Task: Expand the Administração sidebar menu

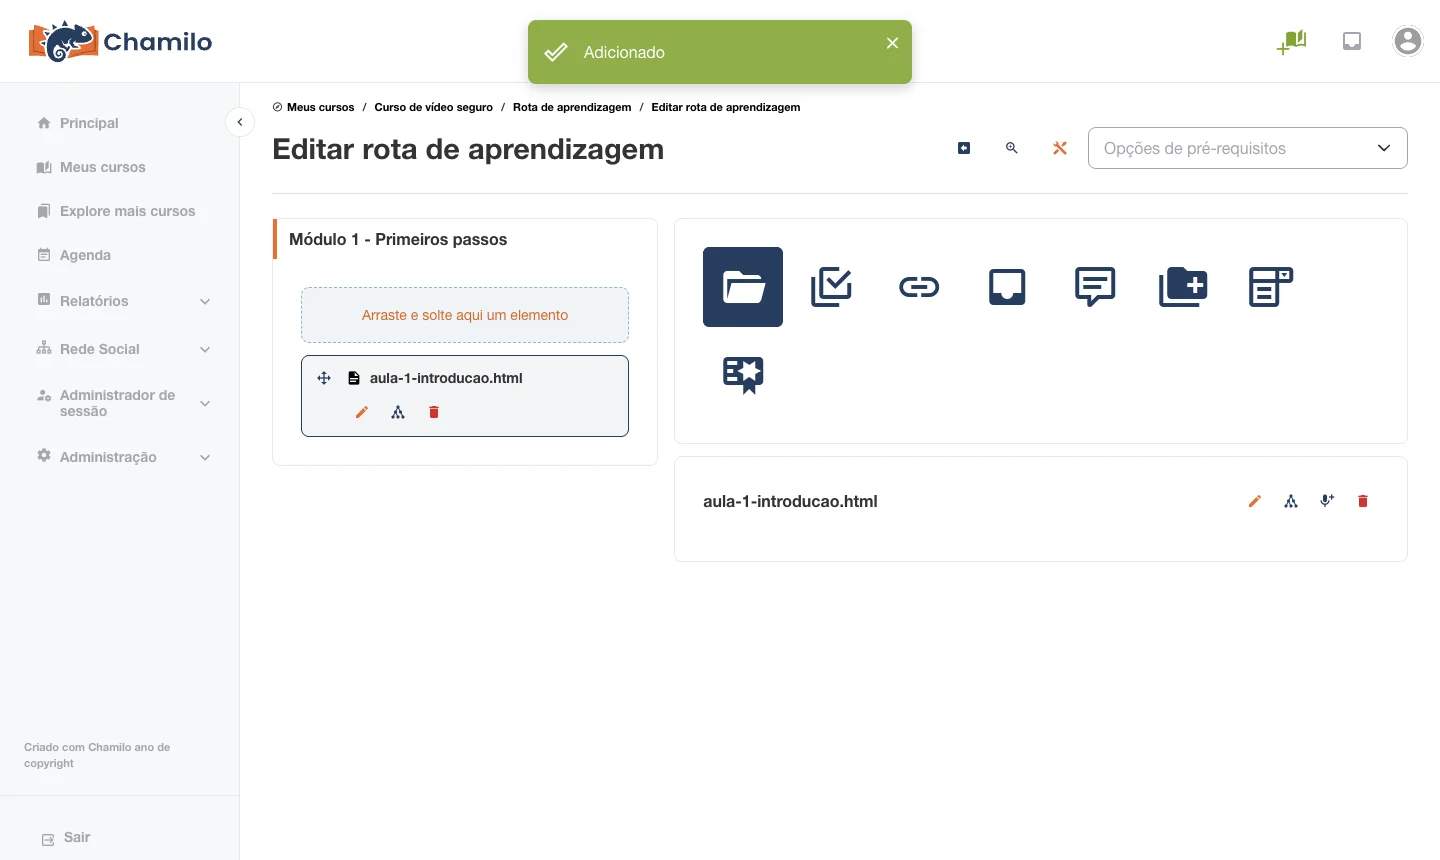Action: click(124, 457)
